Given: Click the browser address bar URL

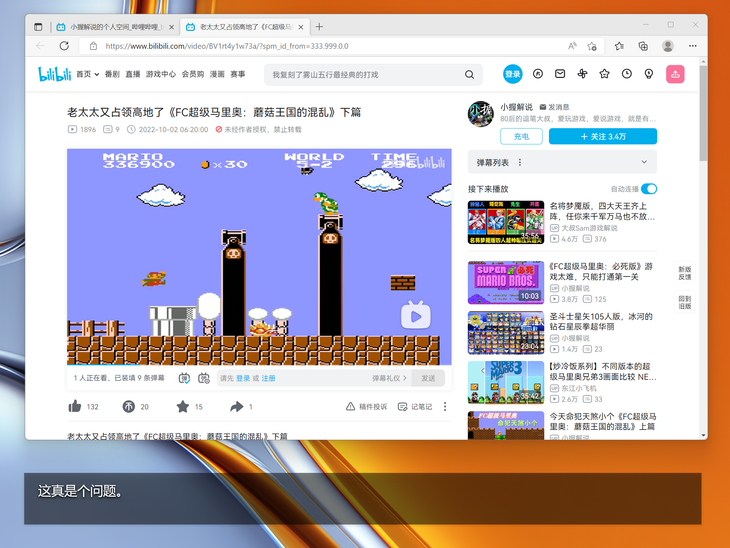Looking at the screenshot, I should [x=227, y=46].
